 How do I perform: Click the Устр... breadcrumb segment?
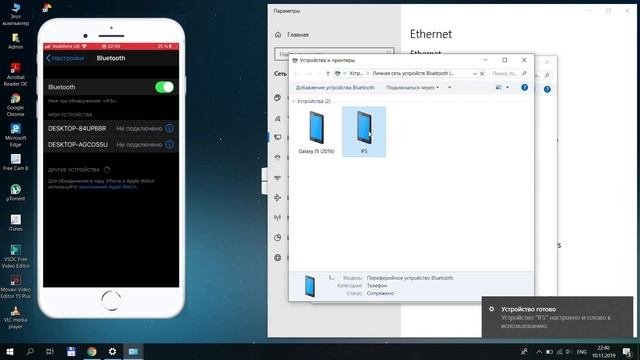pyautogui.click(x=356, y=73)
